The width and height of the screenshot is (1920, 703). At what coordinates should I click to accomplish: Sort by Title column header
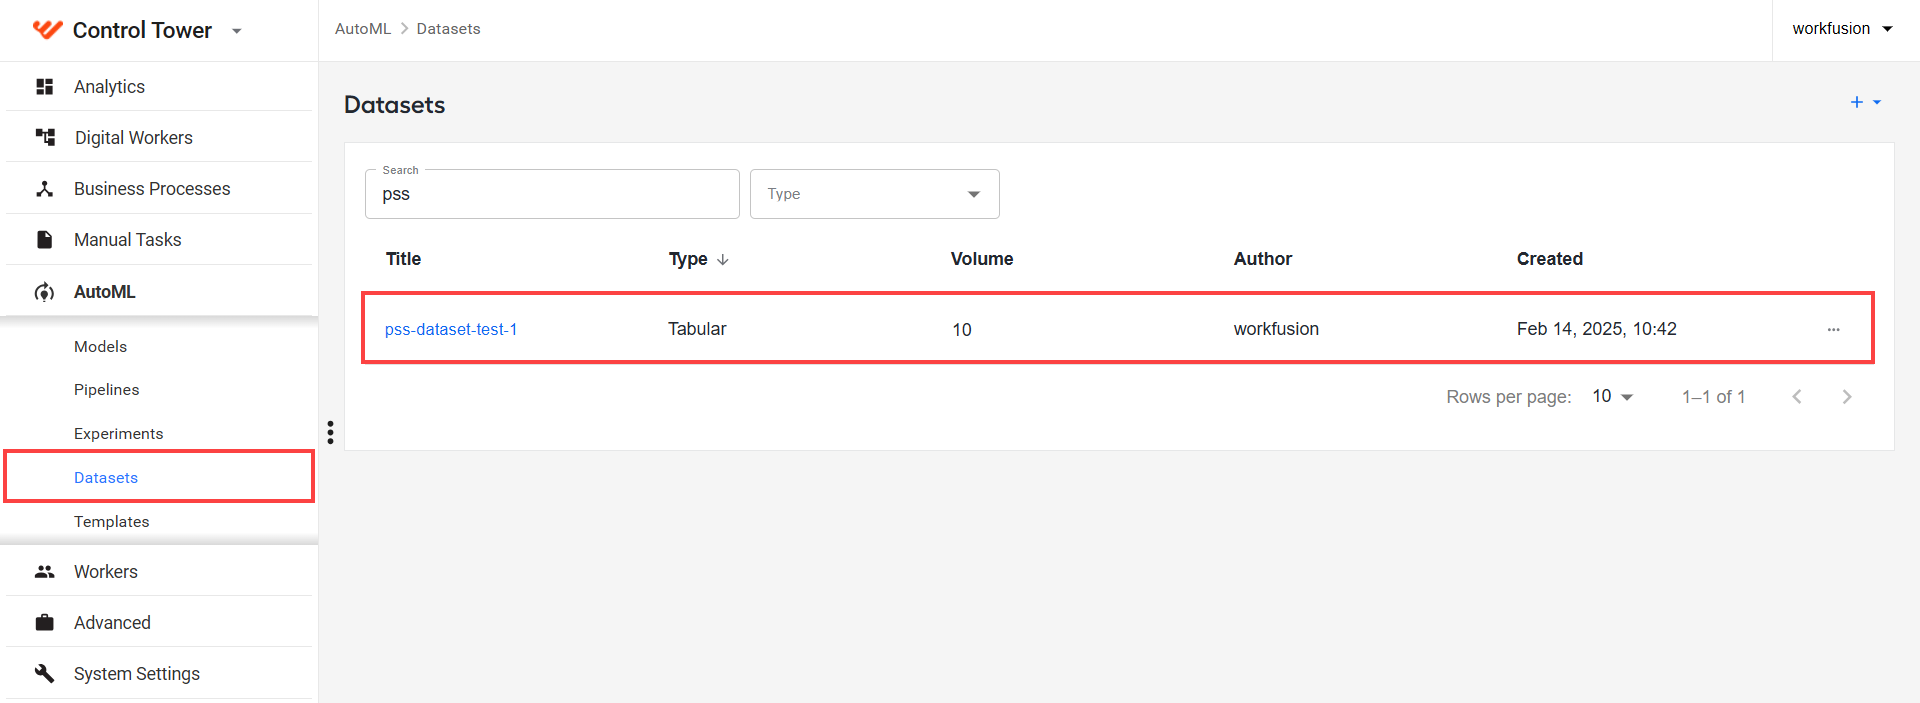pos(403,259)
